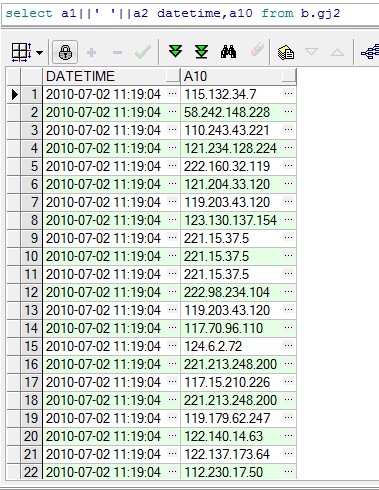Click the insert record plus icon
This screenshot has height=490, width=379.
pyautogui.click(x=91, y=52)
